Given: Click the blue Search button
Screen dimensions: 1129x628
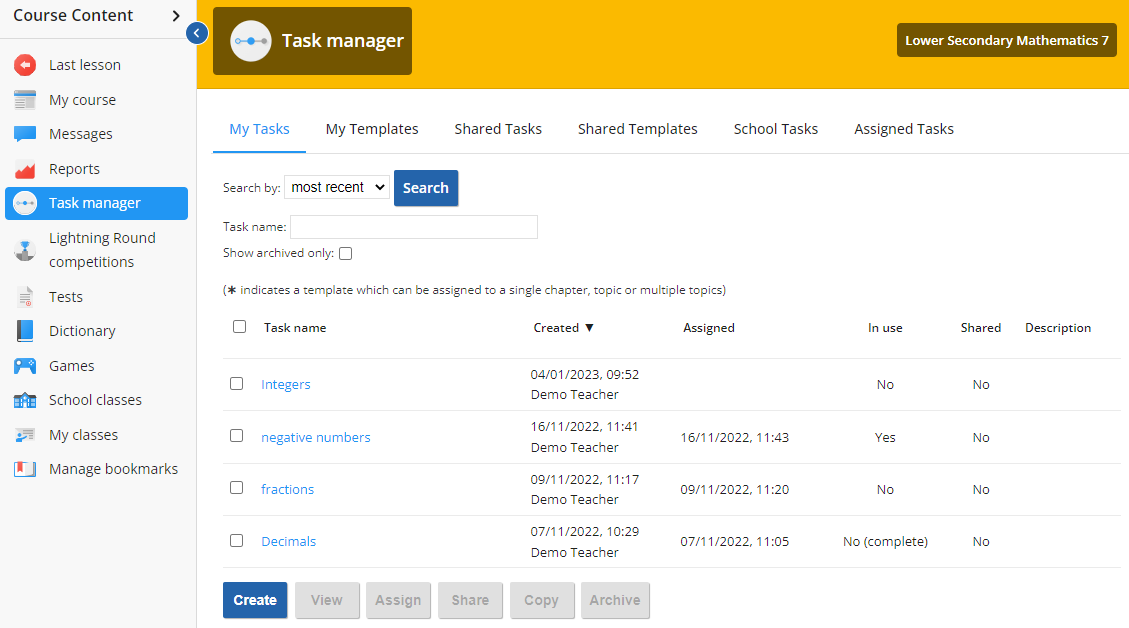Looking at the screenshot, I should point(426,188).
